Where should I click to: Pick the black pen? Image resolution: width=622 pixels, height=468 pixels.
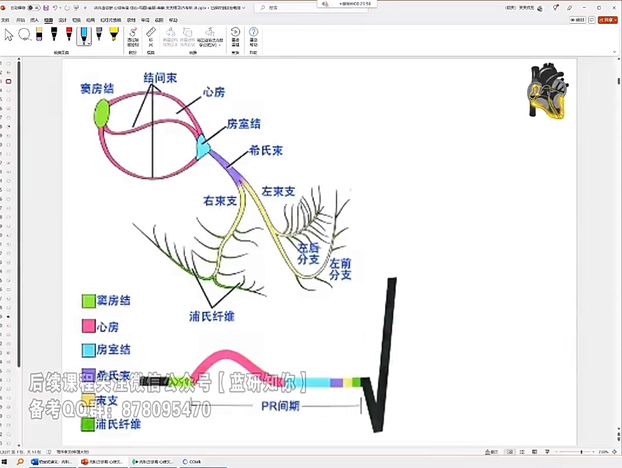[54, 35]
